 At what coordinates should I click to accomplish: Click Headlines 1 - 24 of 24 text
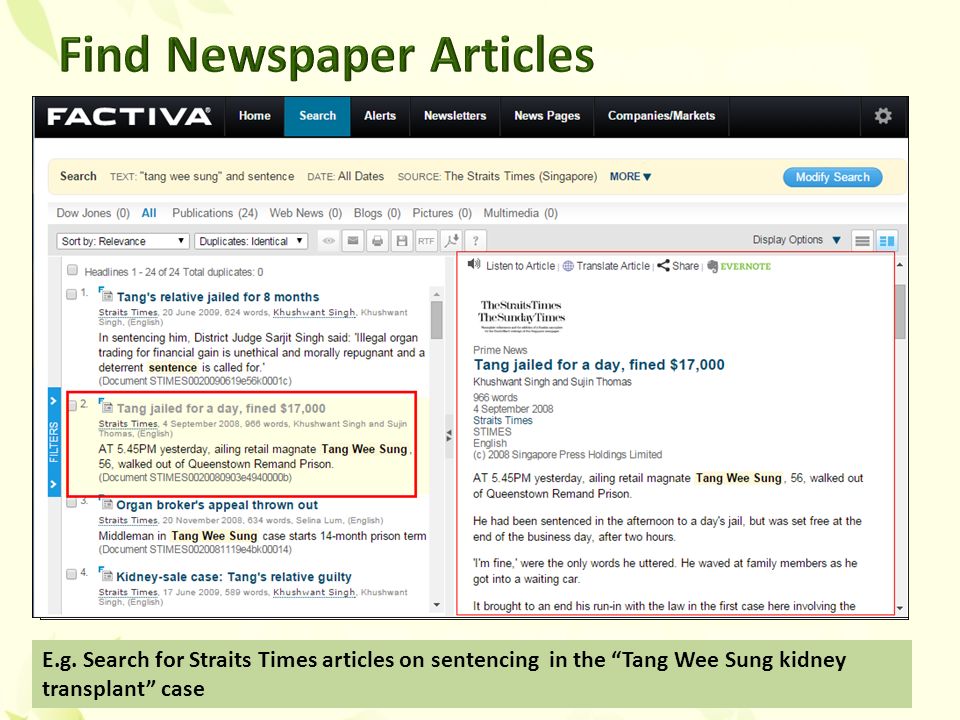(173, 272)
